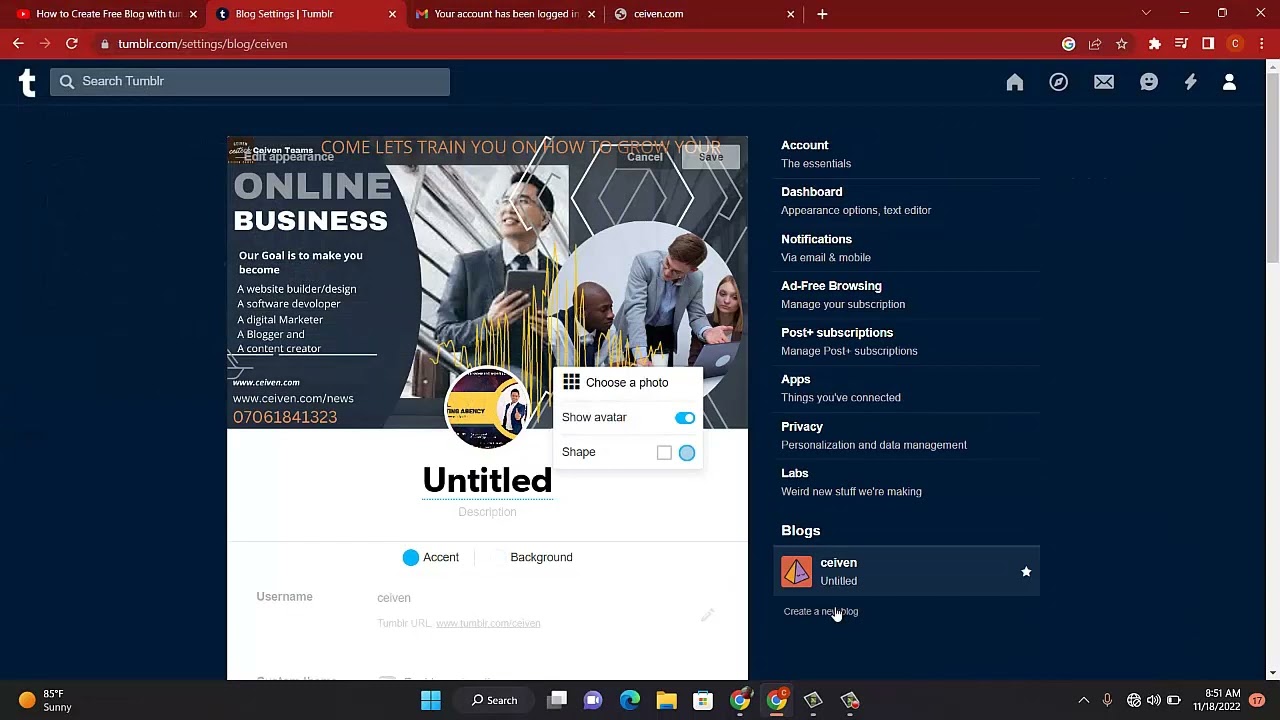Open the Chrome three-dot menu
The width and height of the screenshot is (1280, 720).
[x=1262, y=44]
